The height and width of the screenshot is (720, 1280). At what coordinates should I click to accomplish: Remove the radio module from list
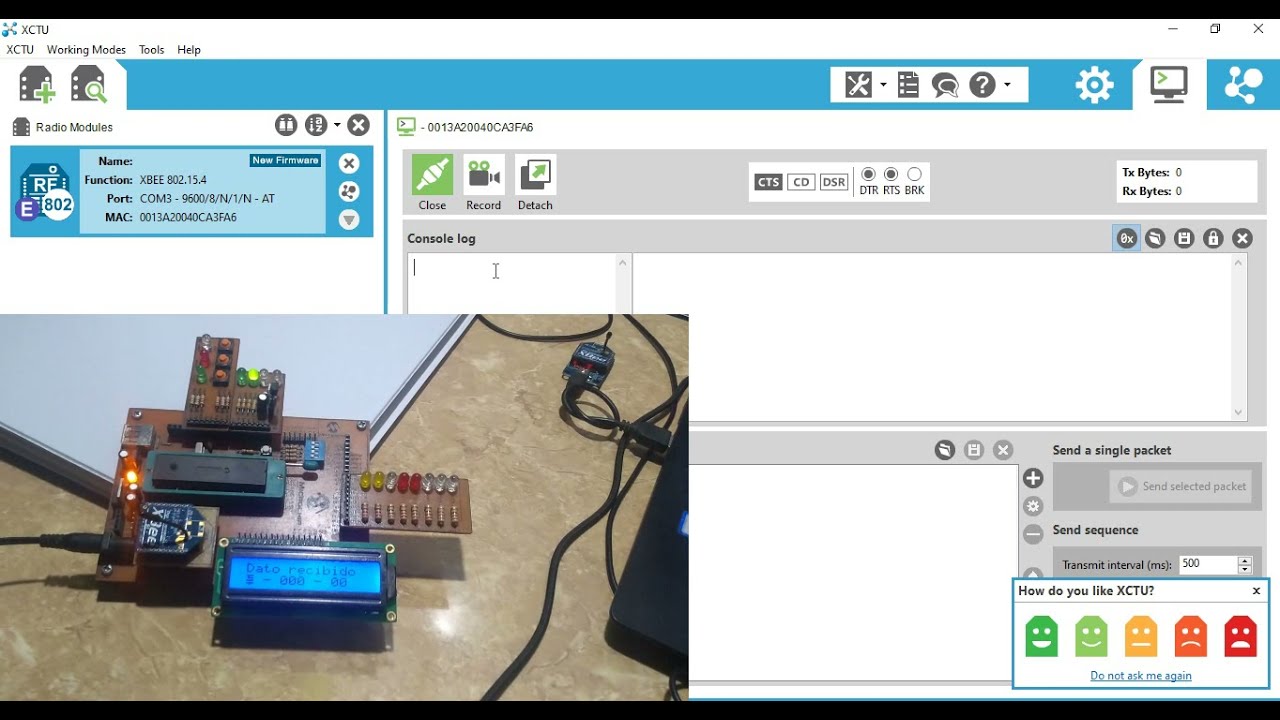(x=349, y=163)
